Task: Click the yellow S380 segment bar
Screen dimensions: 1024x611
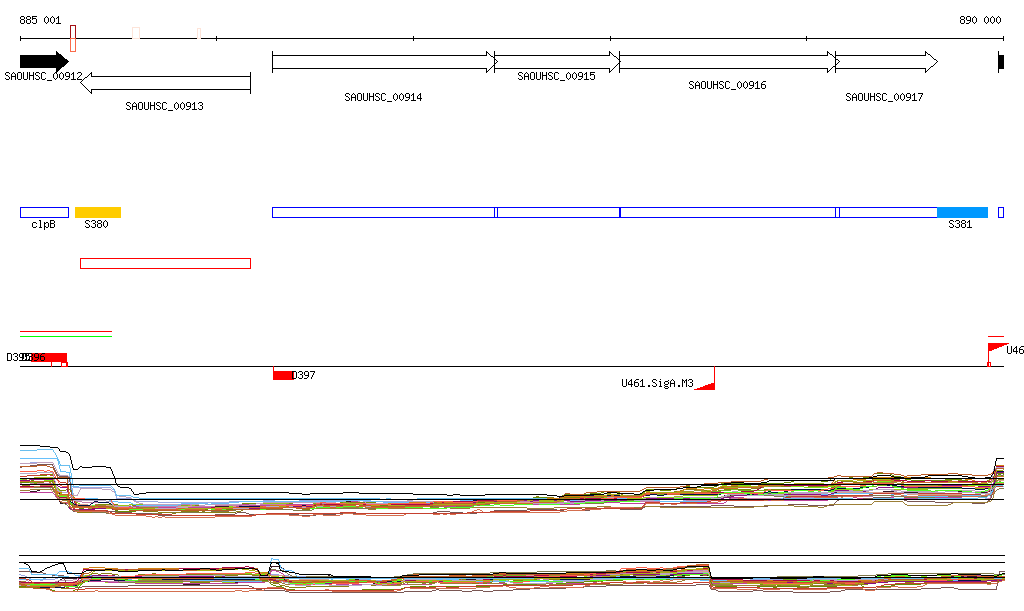Action: click(x=98, y=212)
